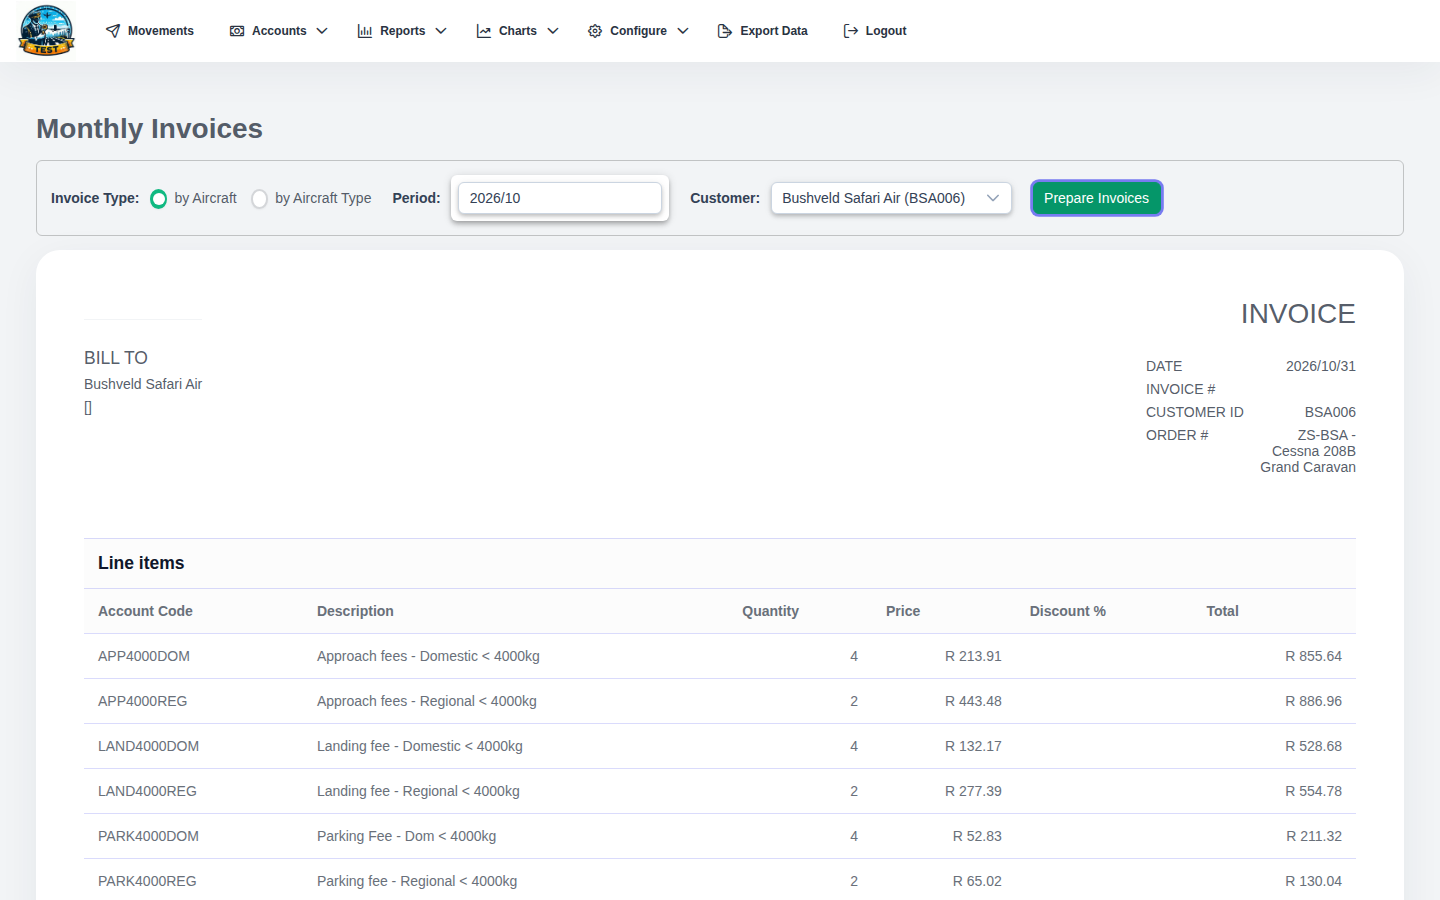Select the LAND4000REG account code cell
Image resolution: width=1440 pixels, height=900 pixels.
(x=147, y=791)
